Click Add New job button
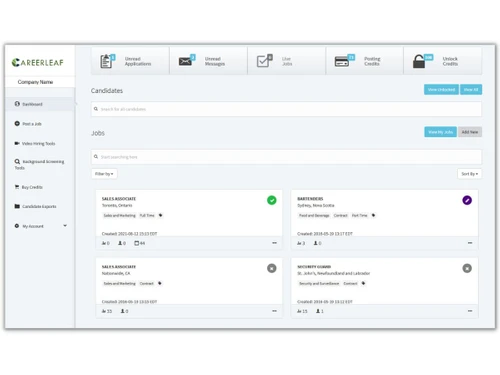500x375 pixels. [x=470, y=132]
